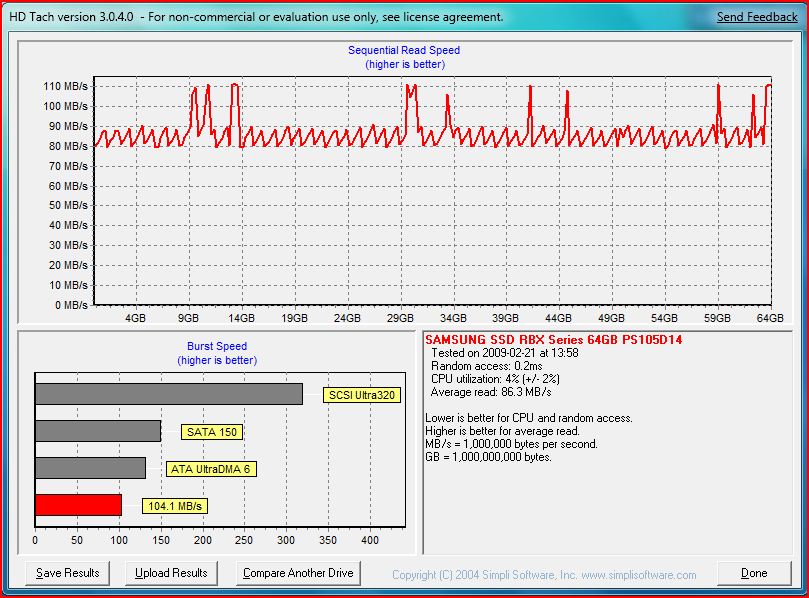Open the Send Feedback link
This screenshot has width=809, height=598.
757,18
